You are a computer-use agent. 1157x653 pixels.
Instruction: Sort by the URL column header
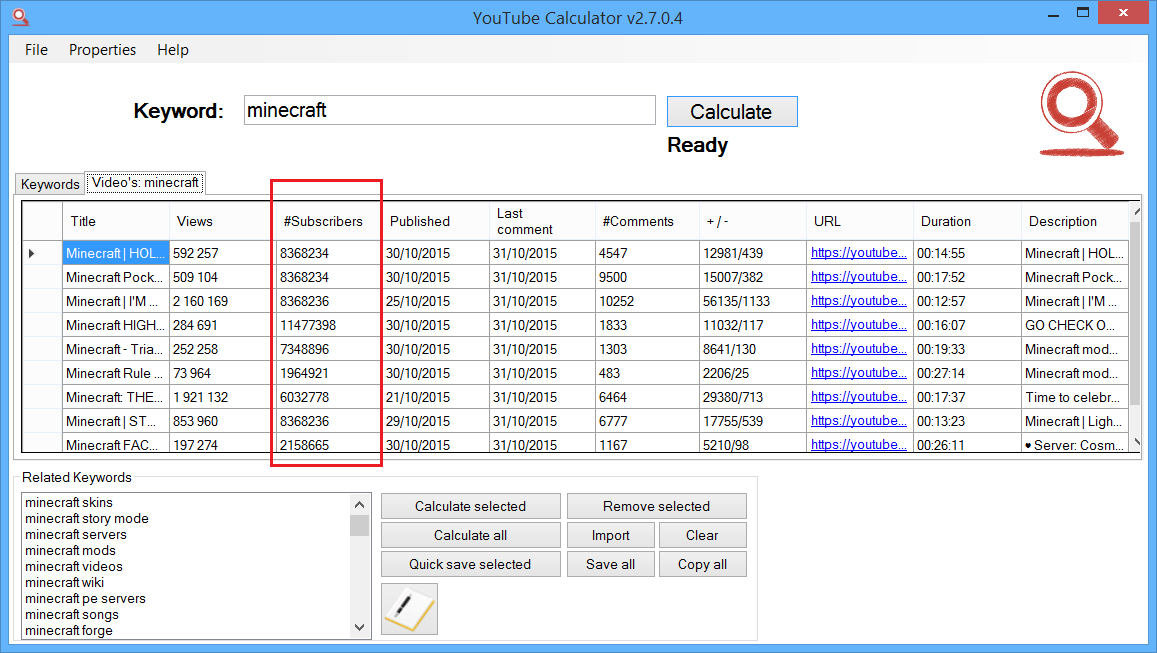tap(860, 221)
